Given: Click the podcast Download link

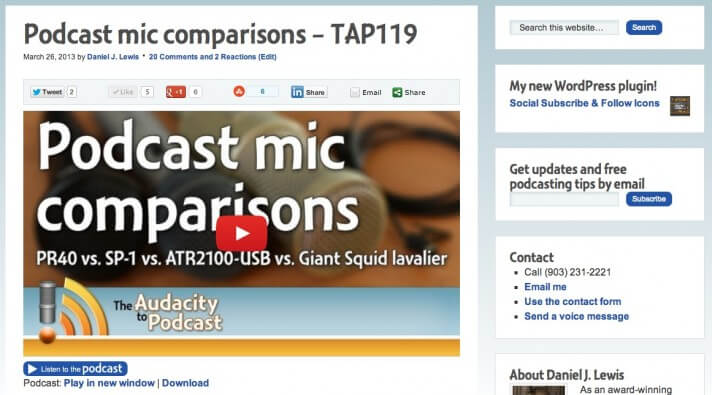Looking at the screenshot, I should point(185,383).
